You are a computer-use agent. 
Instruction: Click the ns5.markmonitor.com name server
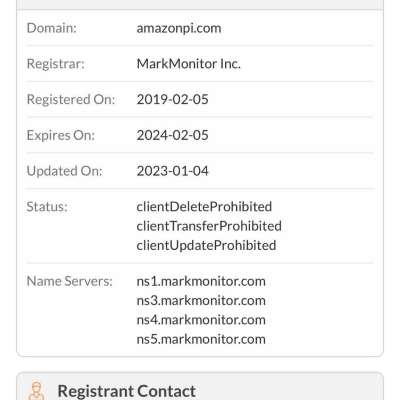201,339
